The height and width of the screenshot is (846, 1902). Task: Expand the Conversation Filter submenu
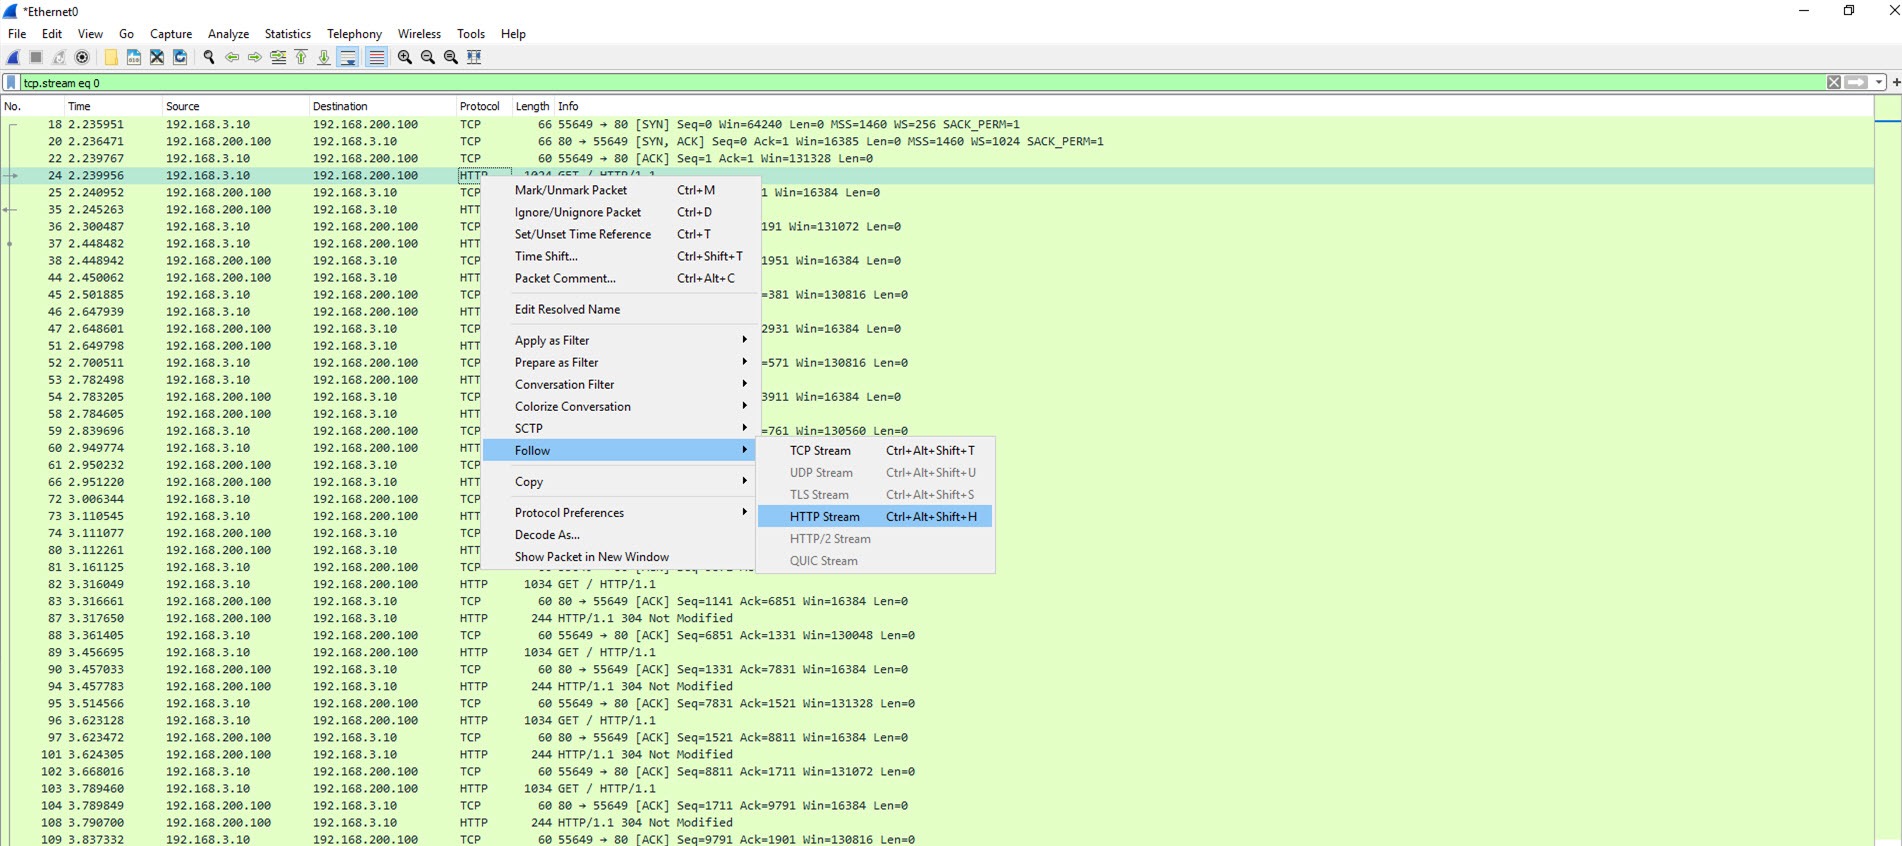pyautogui.click(x=620, y=384)
